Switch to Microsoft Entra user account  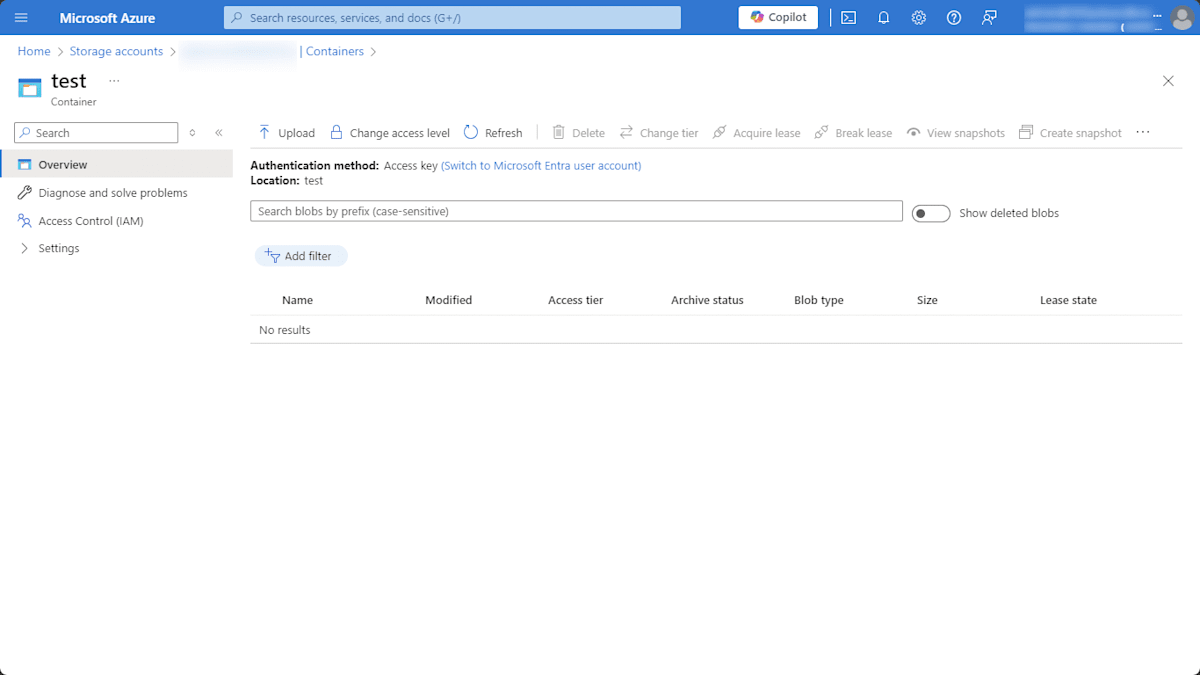pyautogui.click(x=541, y=166)
